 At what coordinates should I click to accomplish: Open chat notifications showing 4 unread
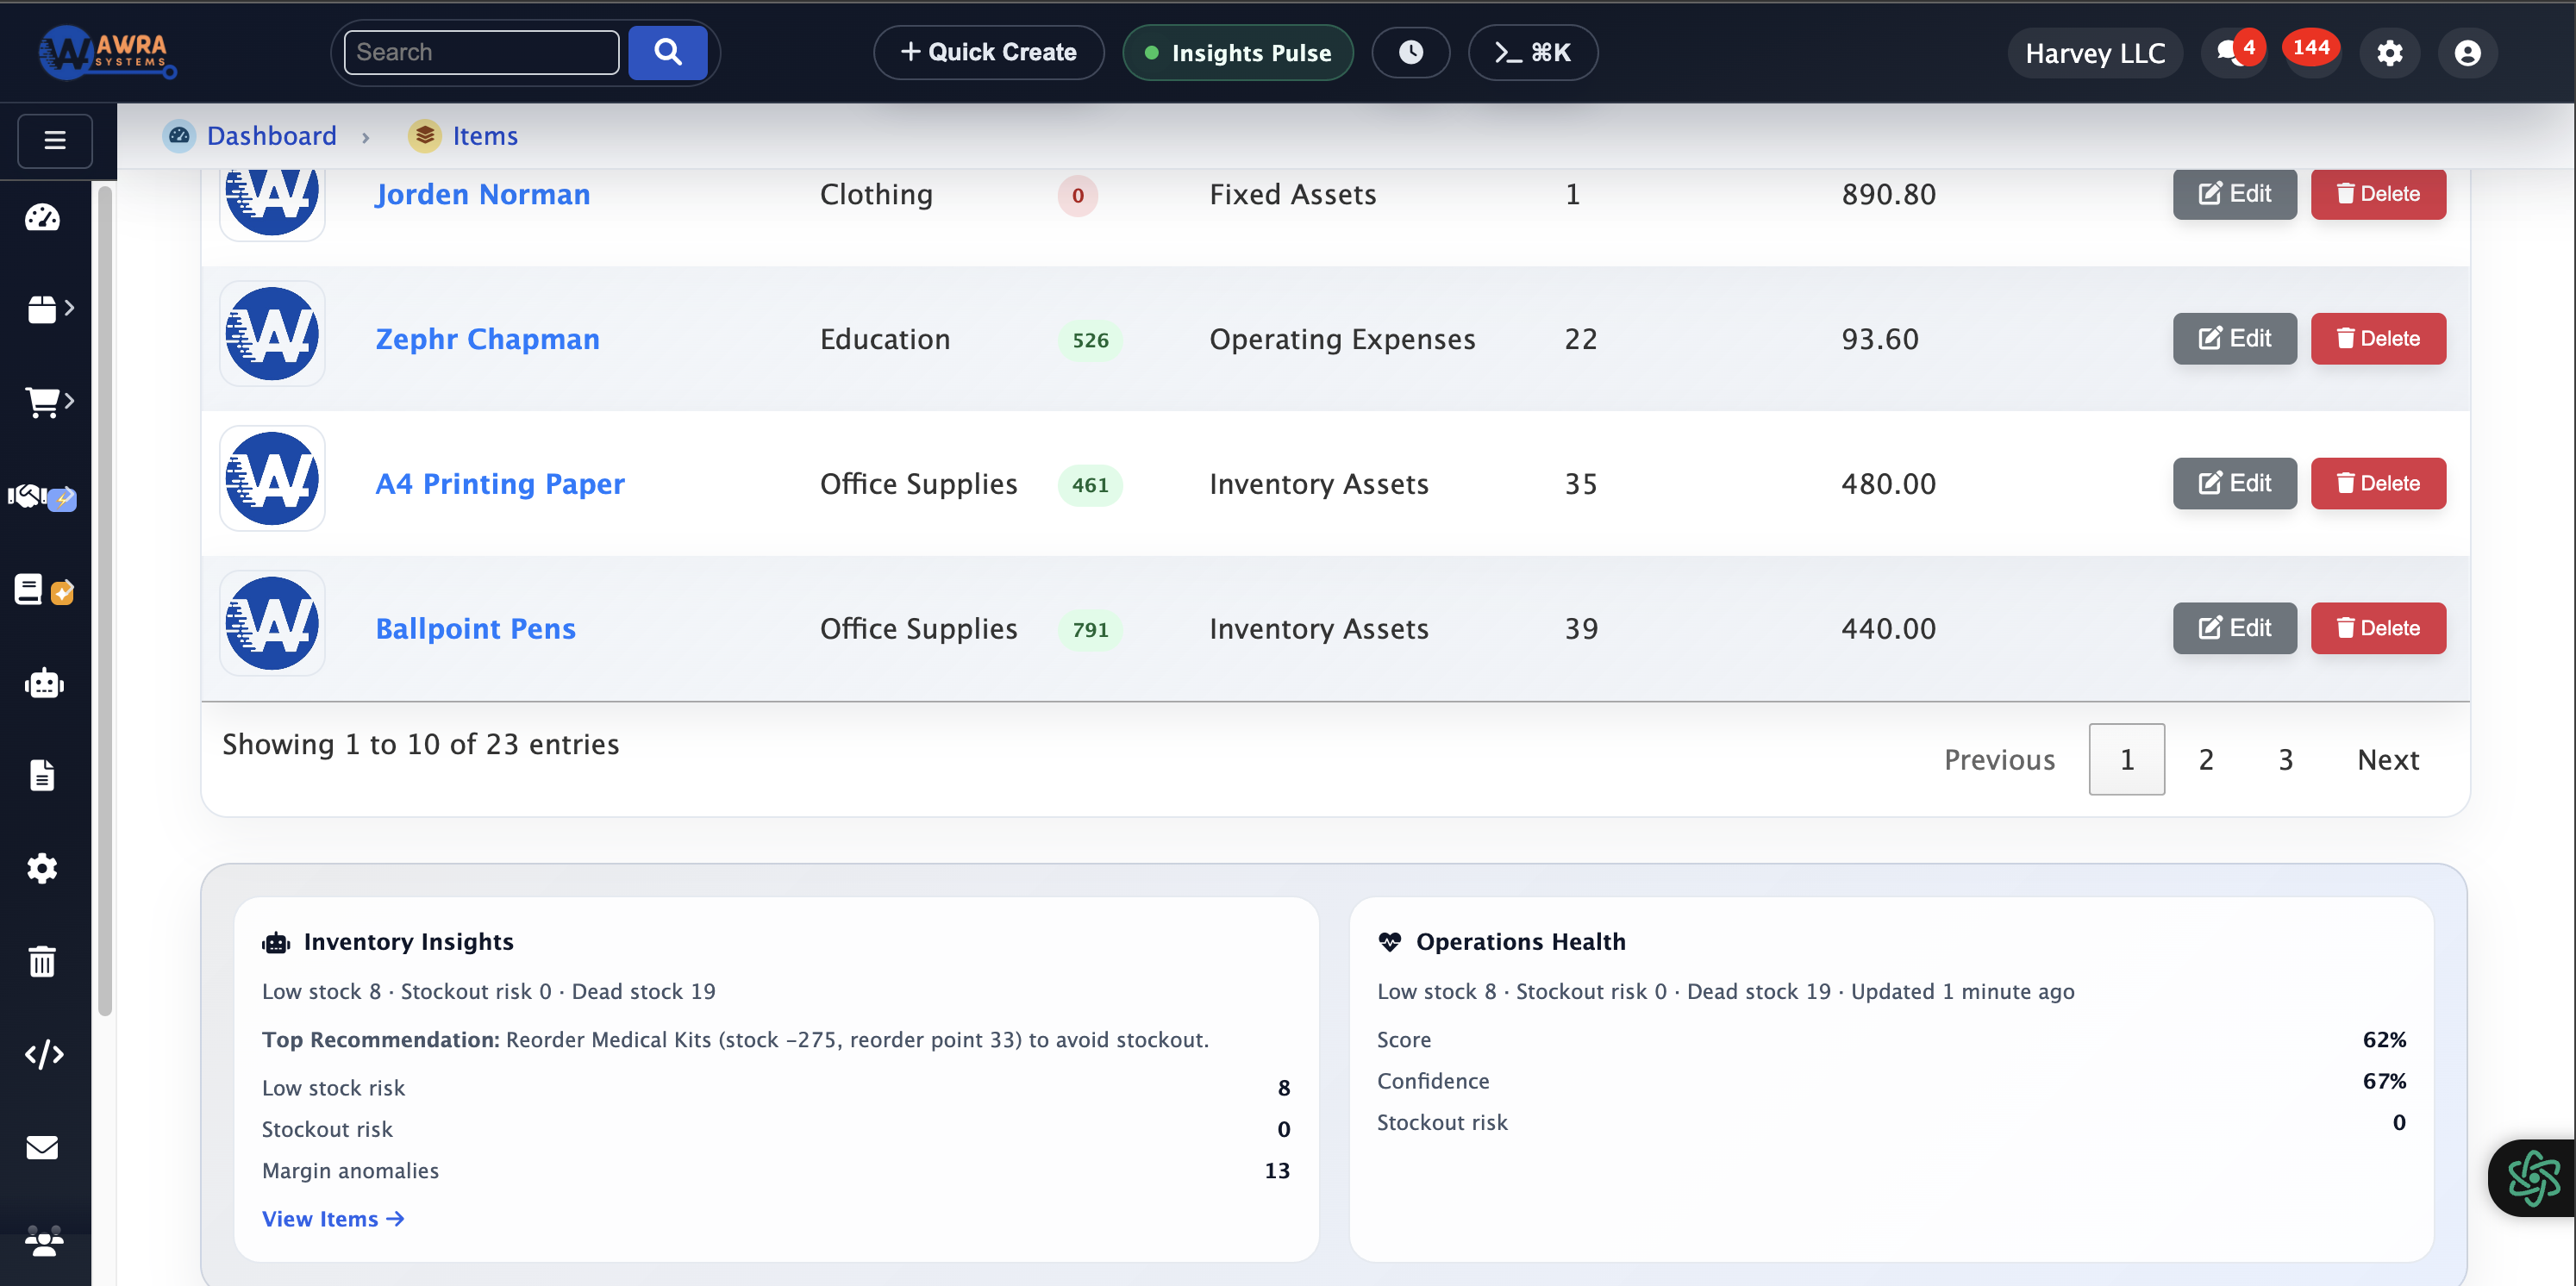pyautogui.click(x=2233, y=52)
